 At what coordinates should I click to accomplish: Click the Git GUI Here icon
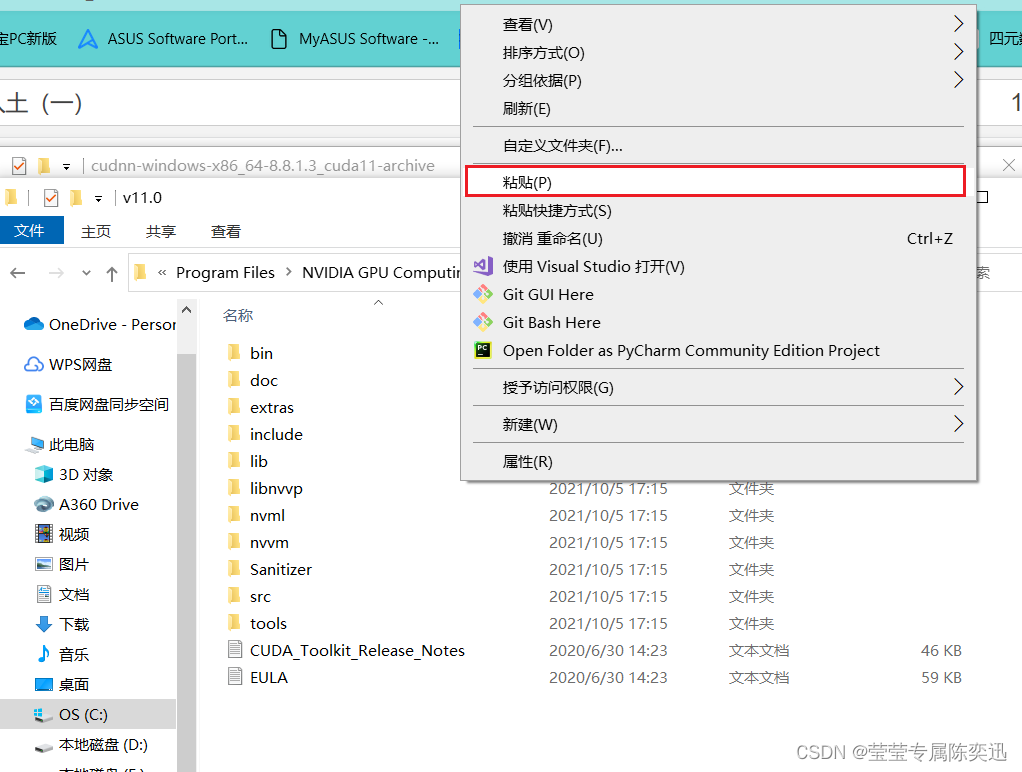point(483,294)
